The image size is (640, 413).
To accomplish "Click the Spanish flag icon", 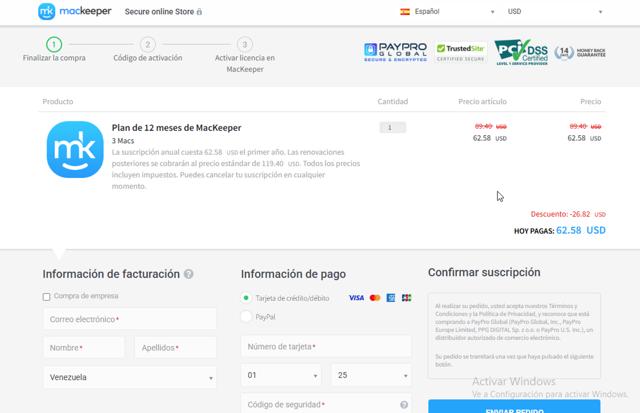I will 405,12.
